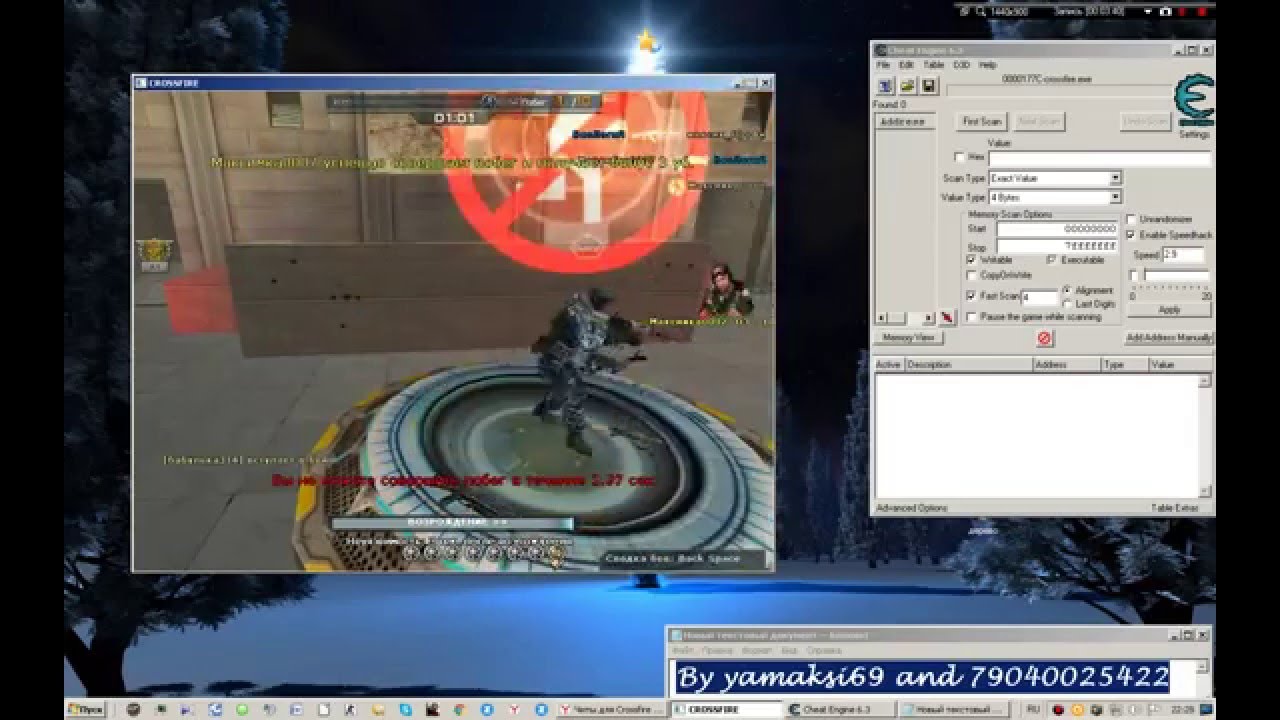This screenshot has width=1280, height=720.
Task: Click the "By yamaksi69 and 79040025422" text in Notepad
Action: 923,677
